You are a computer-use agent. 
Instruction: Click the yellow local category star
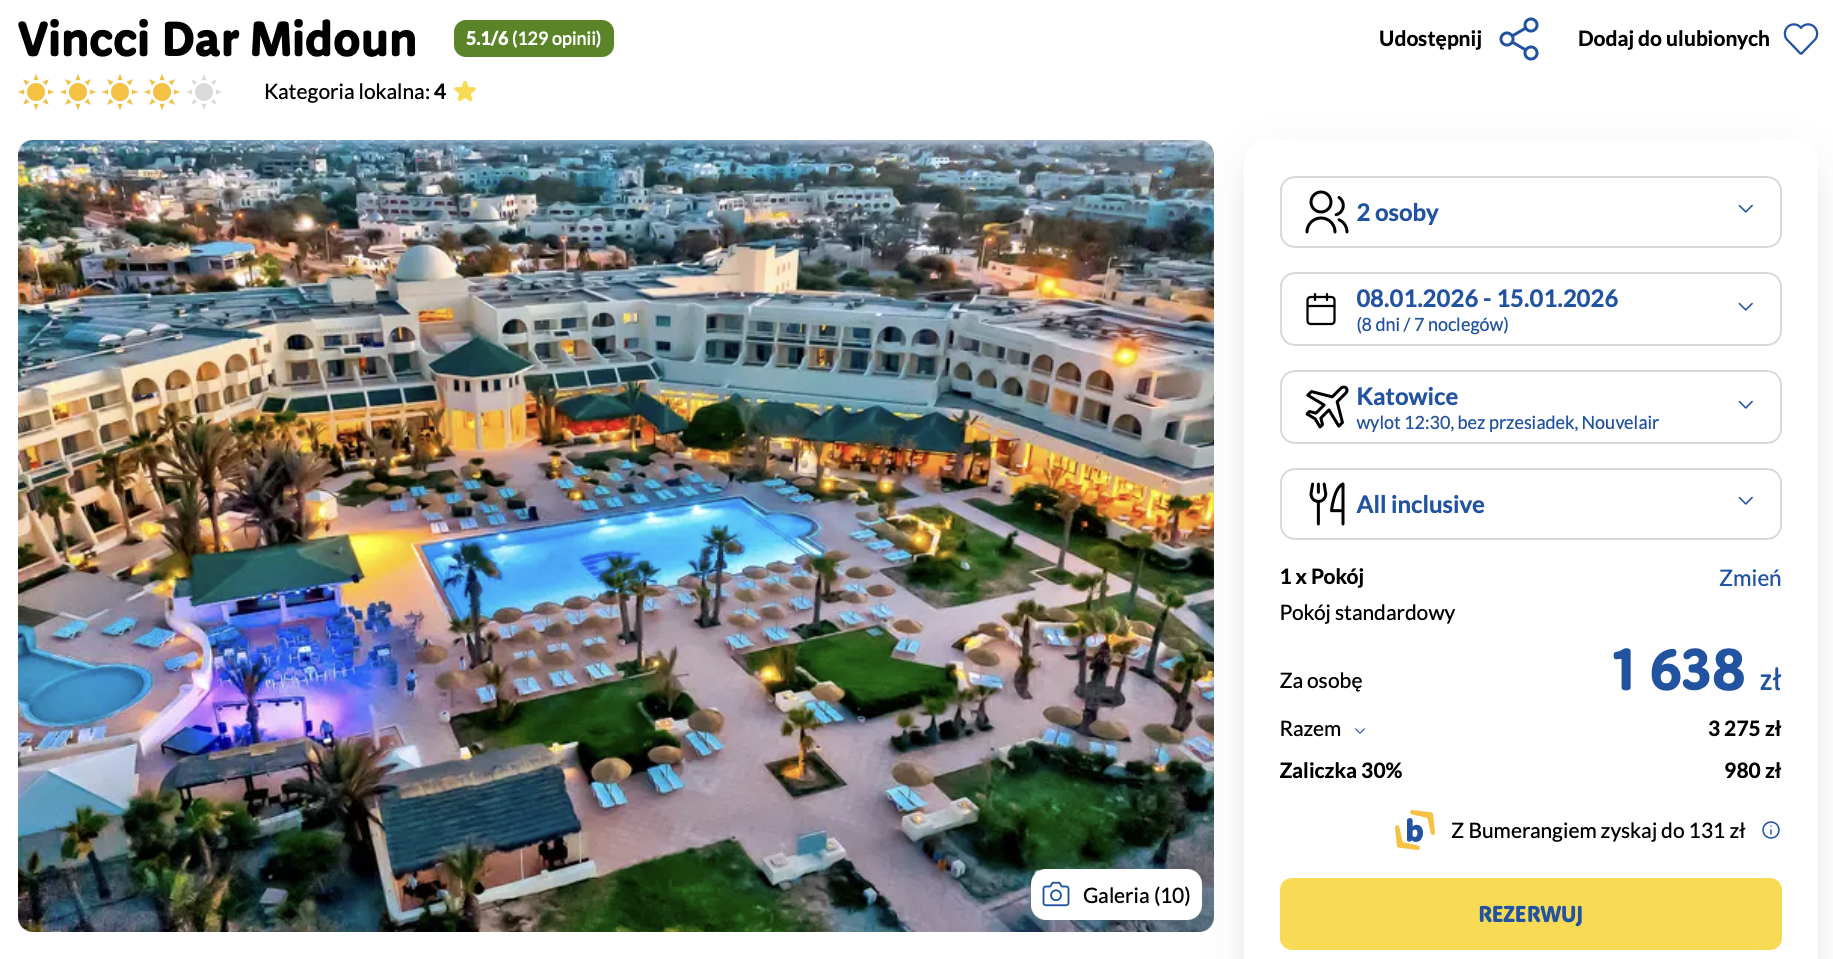coord(465,92)
